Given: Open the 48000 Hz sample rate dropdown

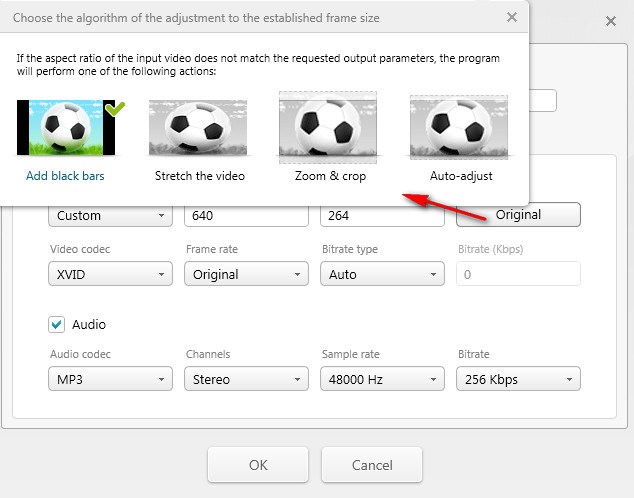Looking at the screenshot, I should 382,379.
